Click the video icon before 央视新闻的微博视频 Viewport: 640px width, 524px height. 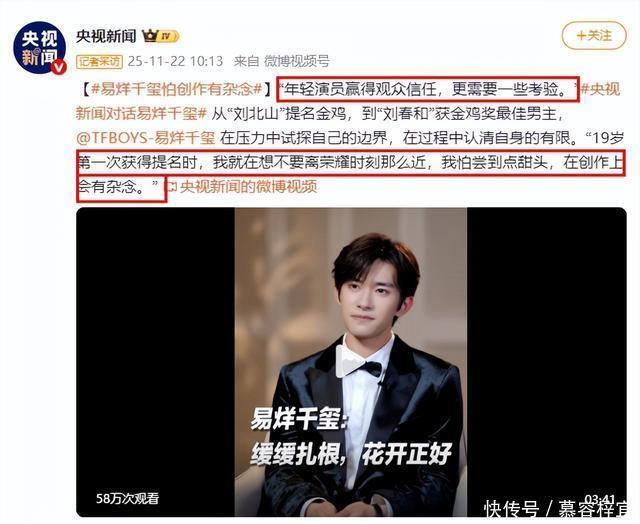coord(172,187)
